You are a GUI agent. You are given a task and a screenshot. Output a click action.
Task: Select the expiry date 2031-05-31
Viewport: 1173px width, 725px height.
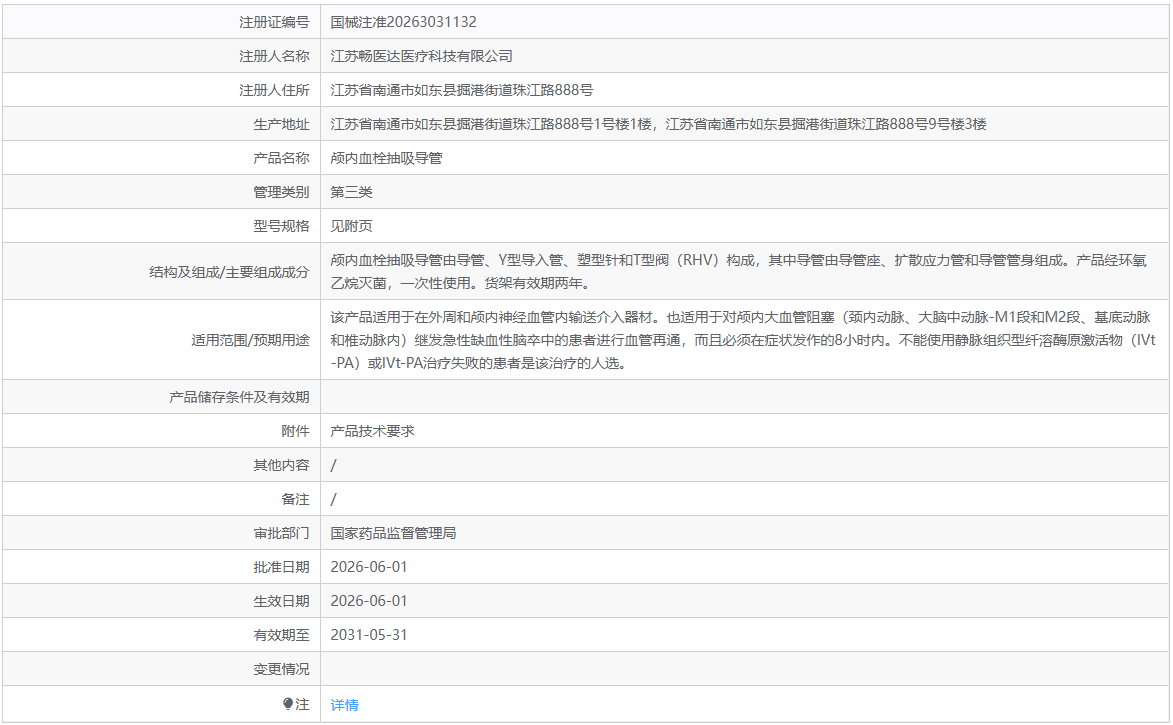point(369,635)
